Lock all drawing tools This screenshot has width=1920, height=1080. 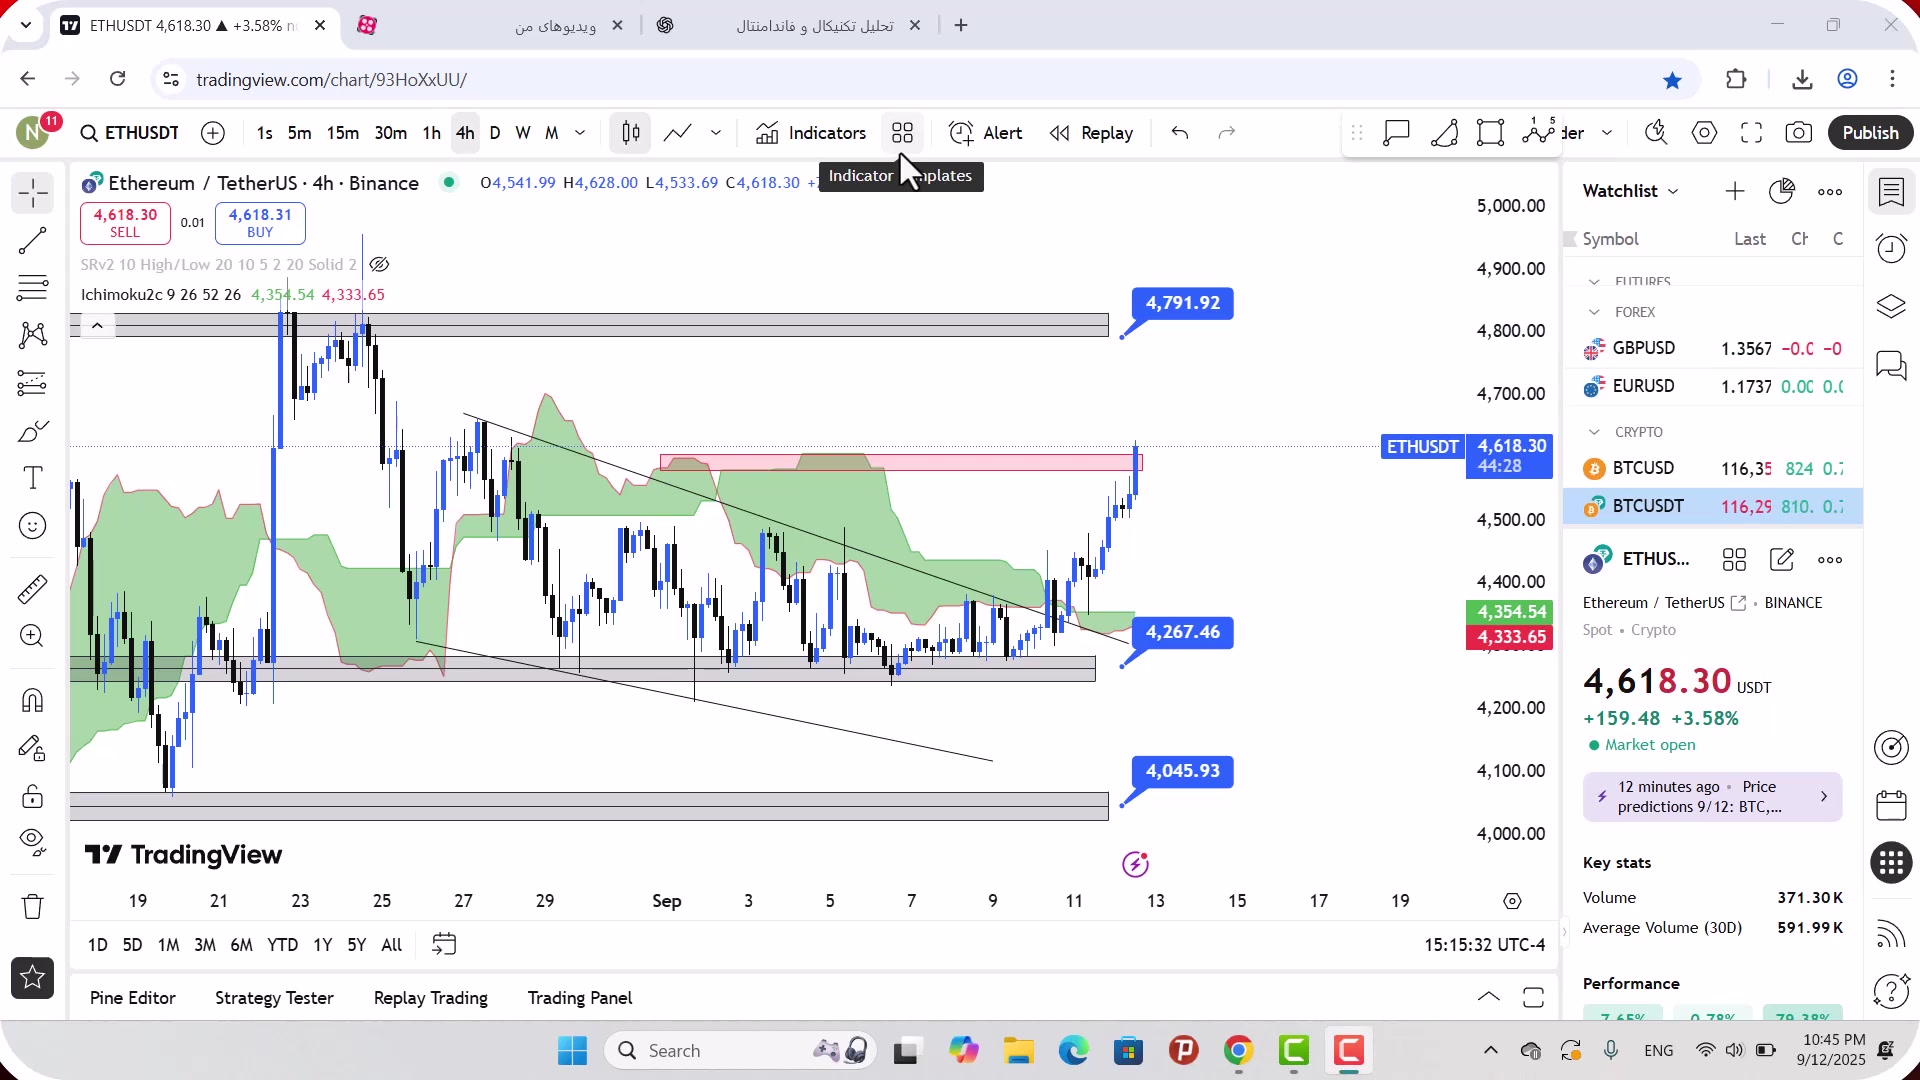coord(33,796)
